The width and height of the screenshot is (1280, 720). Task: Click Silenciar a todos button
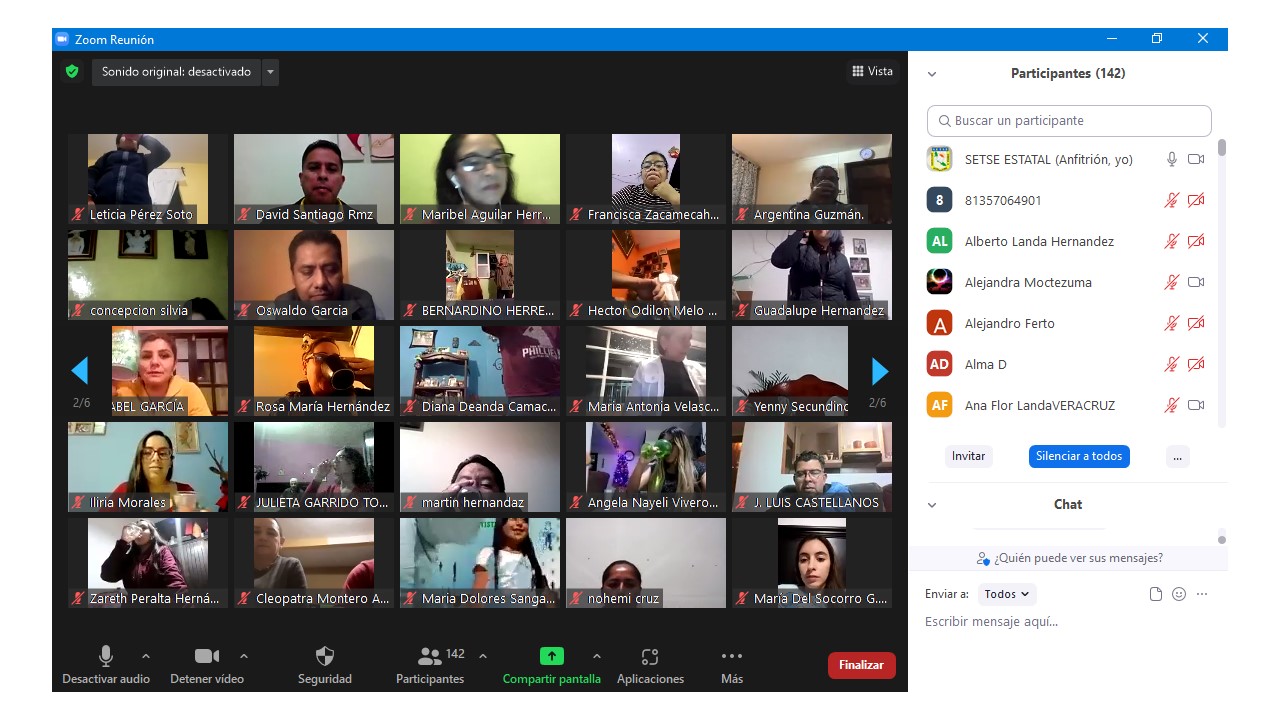click(1079, 456)
